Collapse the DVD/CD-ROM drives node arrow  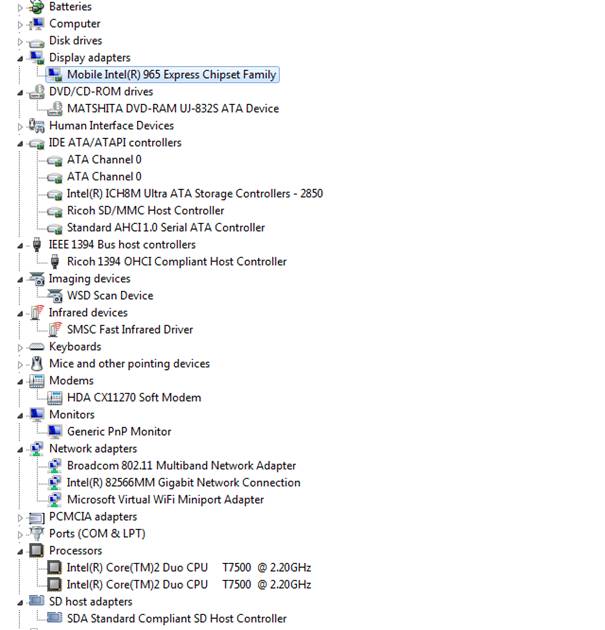(x=20, y=93)
